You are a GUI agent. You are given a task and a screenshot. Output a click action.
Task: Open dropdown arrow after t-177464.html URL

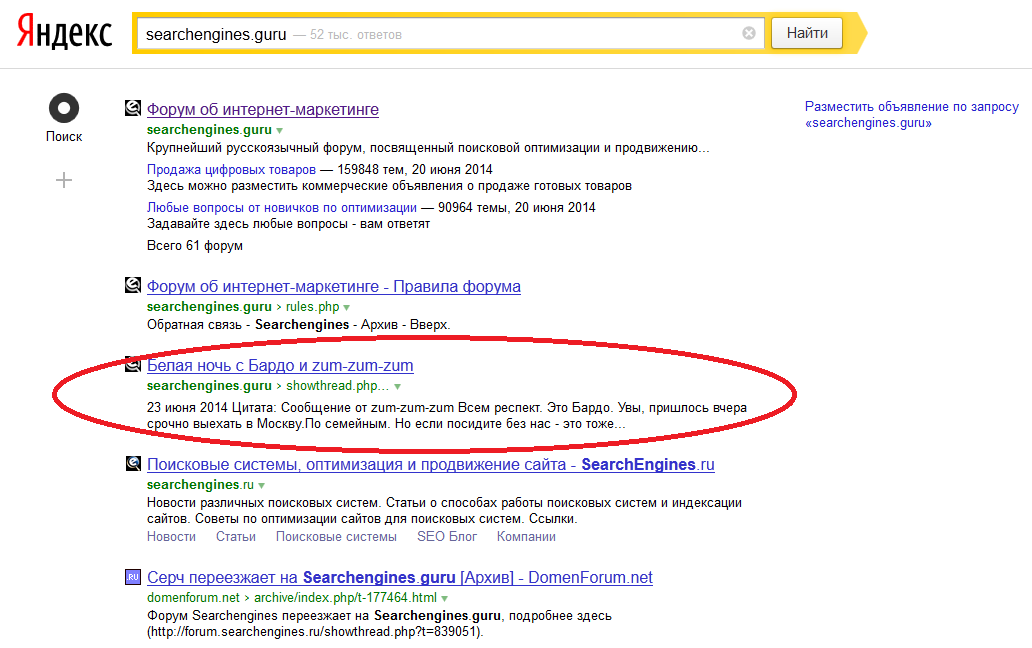pos(445,598)
